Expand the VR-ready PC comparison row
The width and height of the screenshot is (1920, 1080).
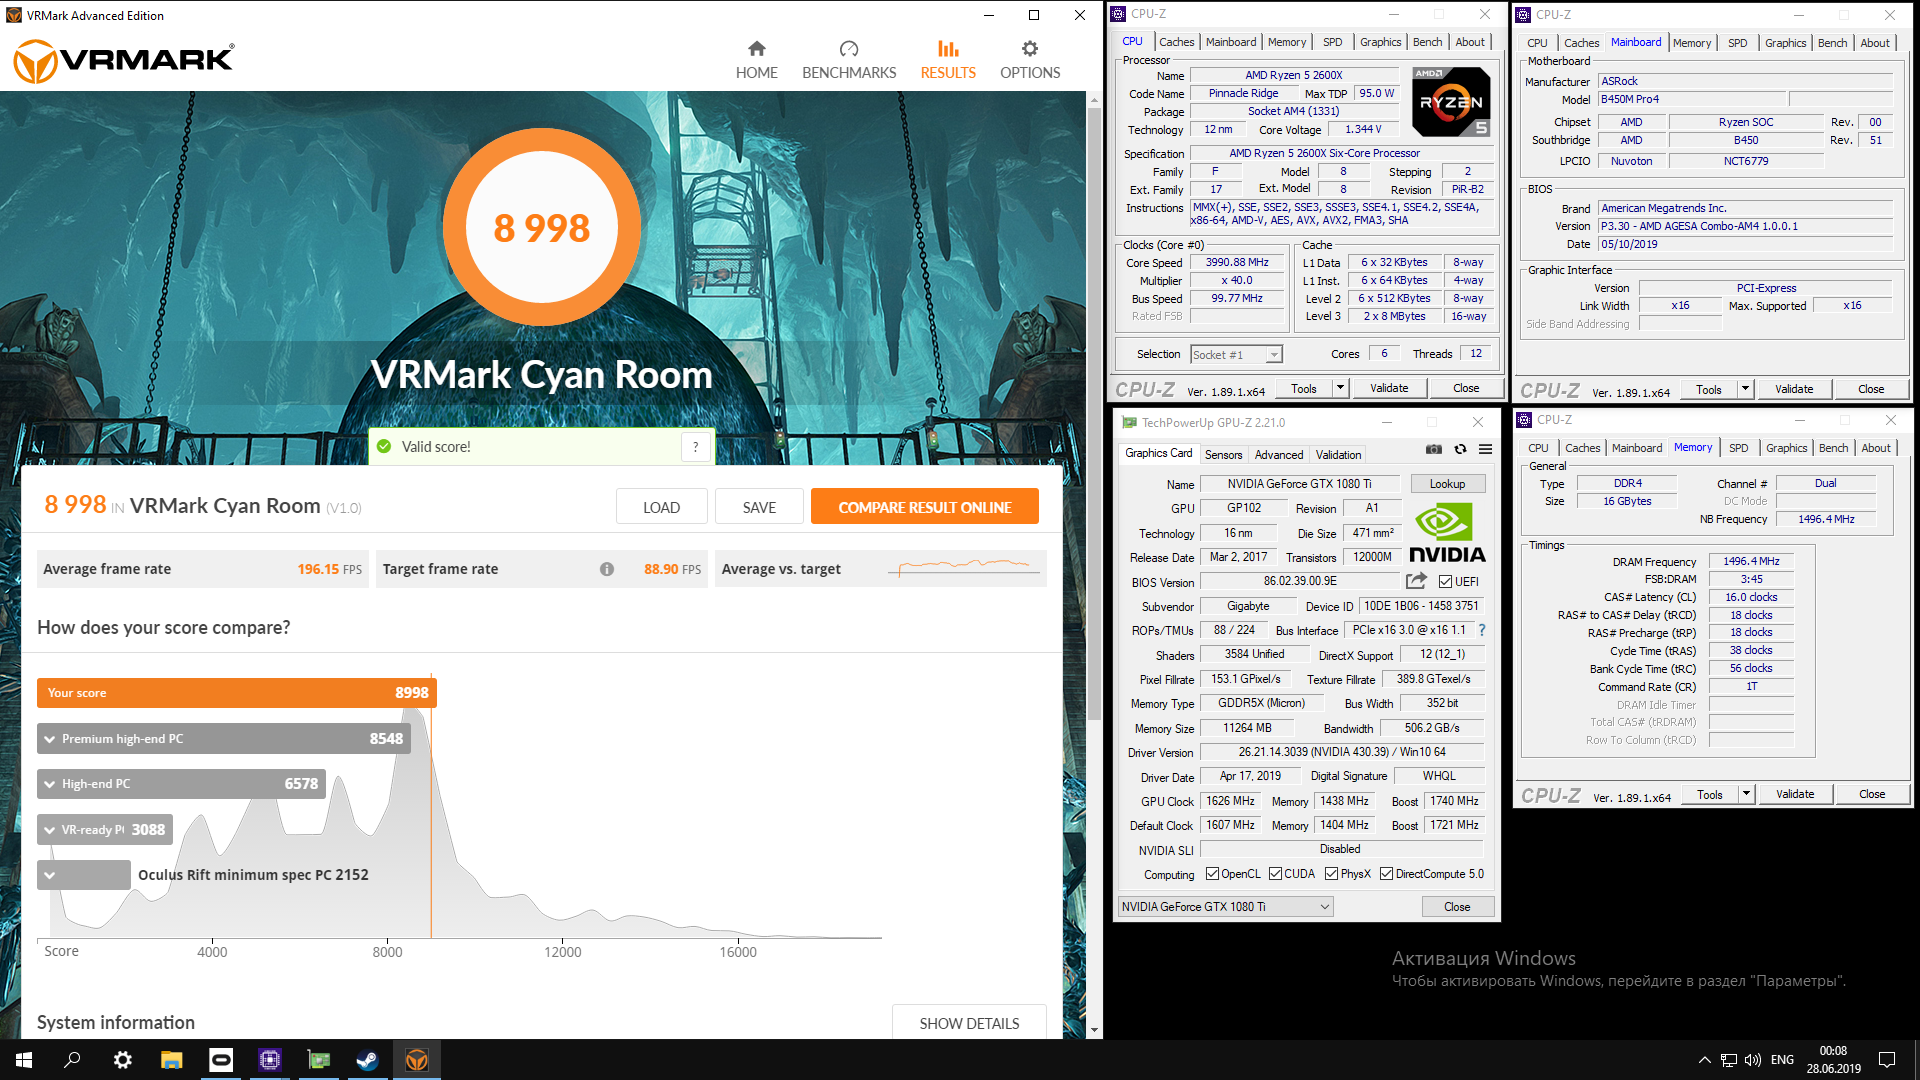49,830
